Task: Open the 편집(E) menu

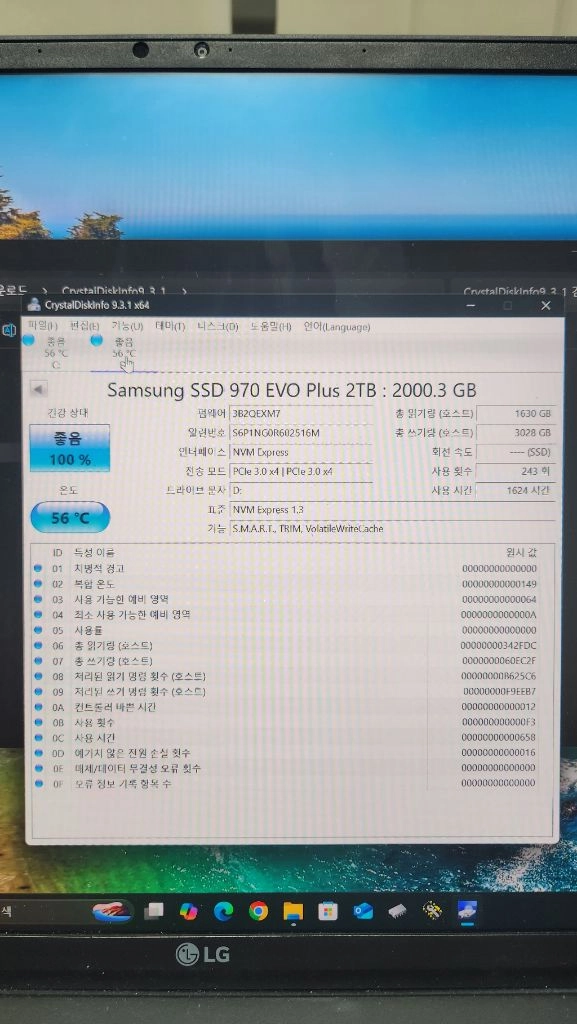Action: point(84,326)
